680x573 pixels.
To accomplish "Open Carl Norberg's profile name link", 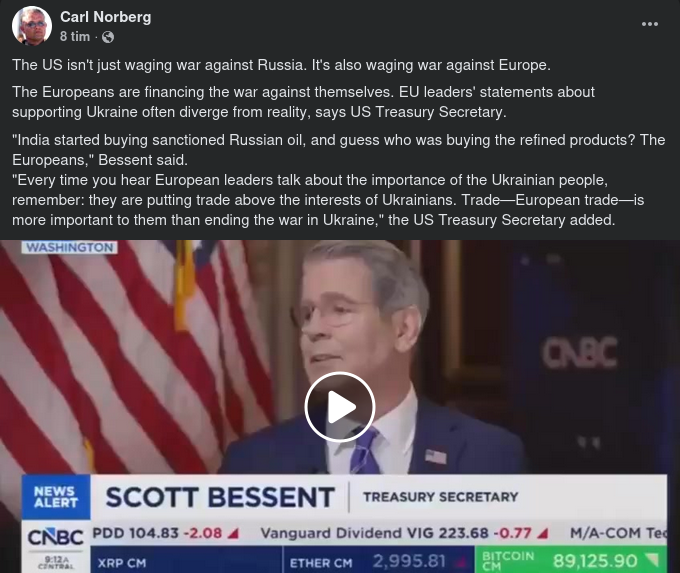I will pos(105,17).
